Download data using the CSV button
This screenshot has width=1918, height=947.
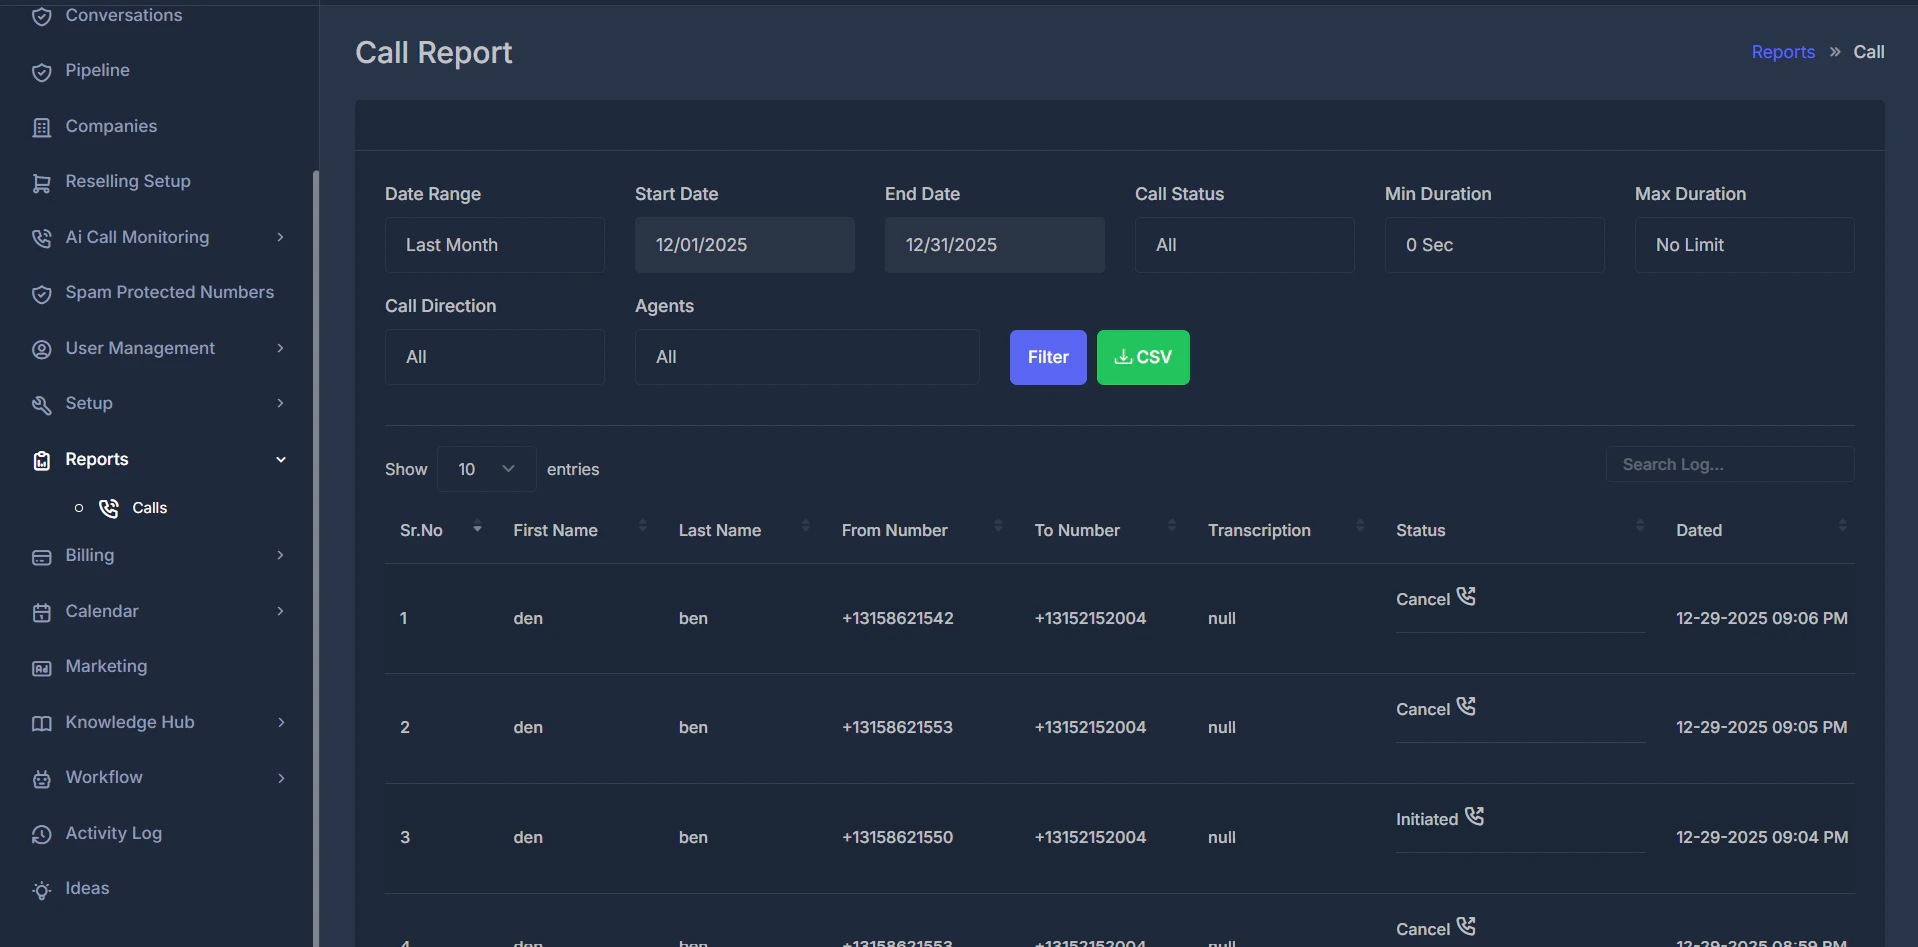pyautogui.click(x=1142, y=357)
